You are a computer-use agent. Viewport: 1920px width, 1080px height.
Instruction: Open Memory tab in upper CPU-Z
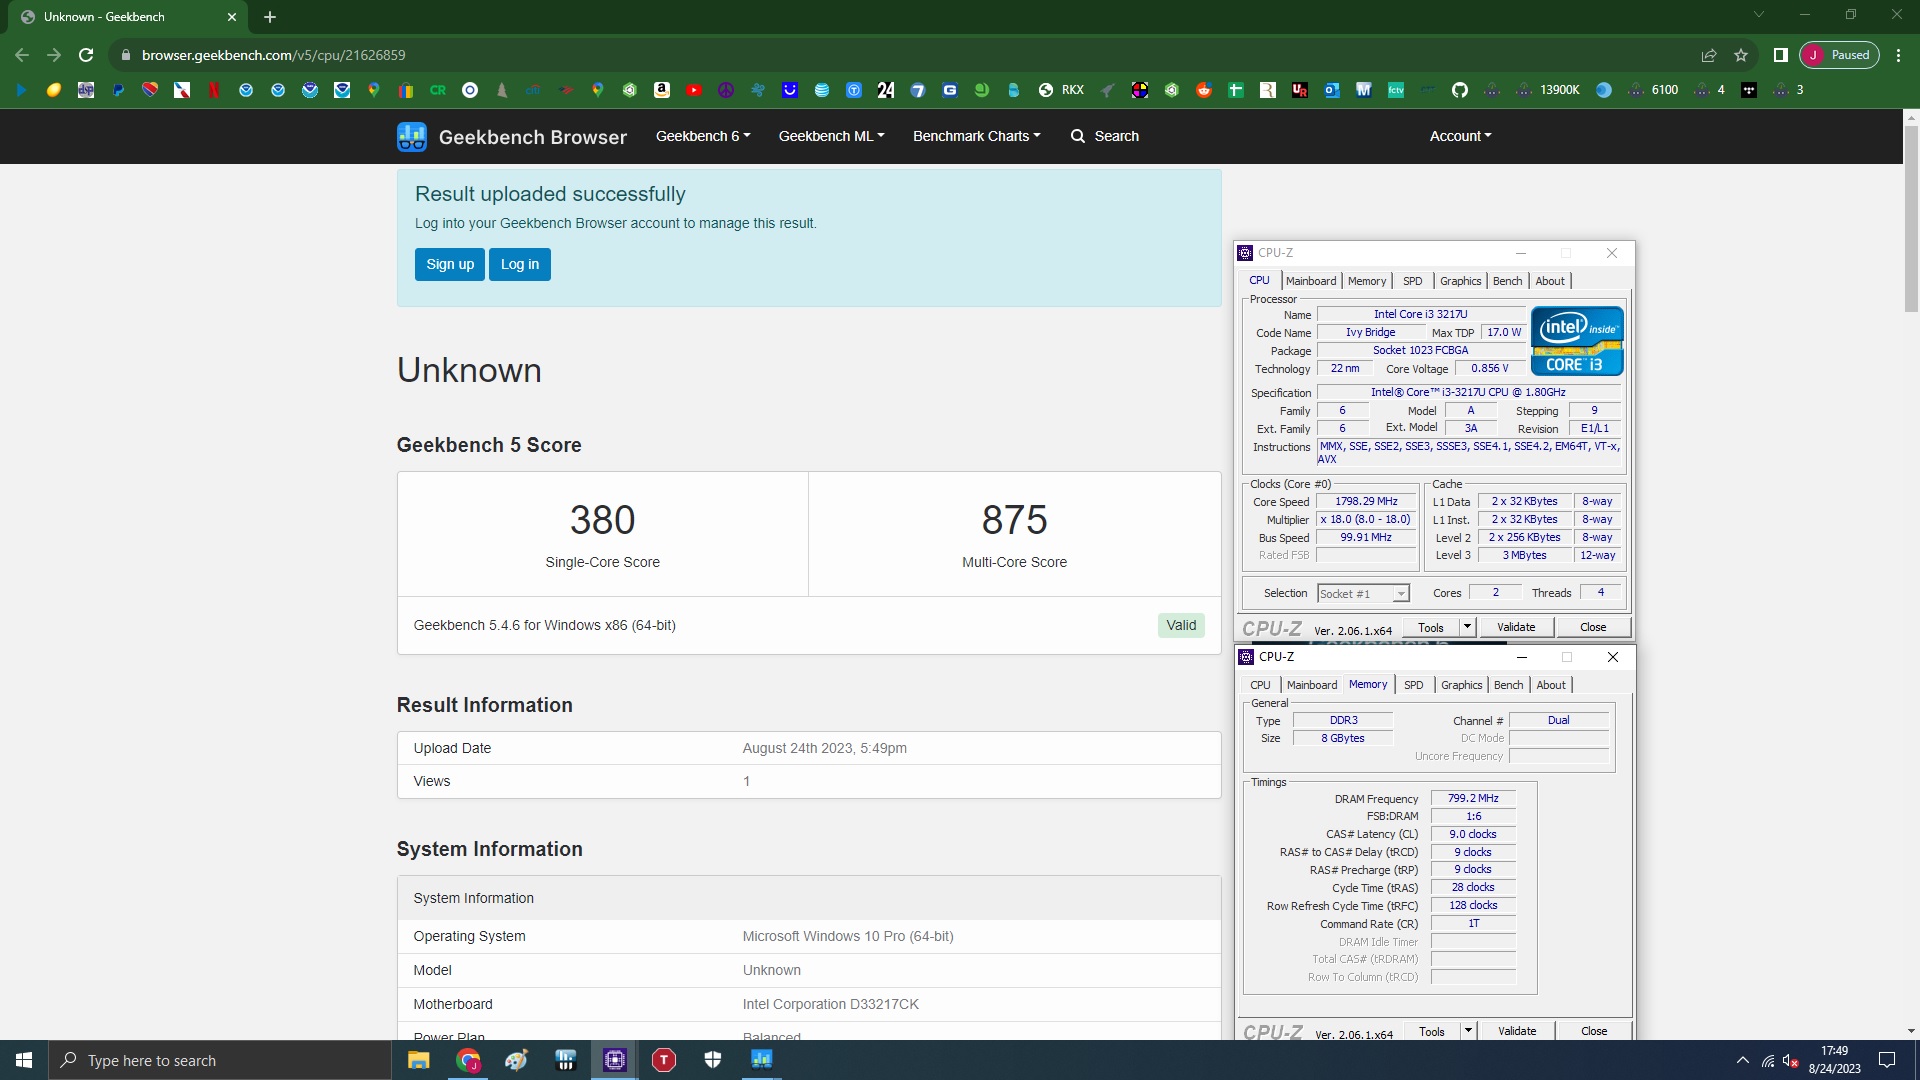pyautogui.click(x=1366, y=281)
